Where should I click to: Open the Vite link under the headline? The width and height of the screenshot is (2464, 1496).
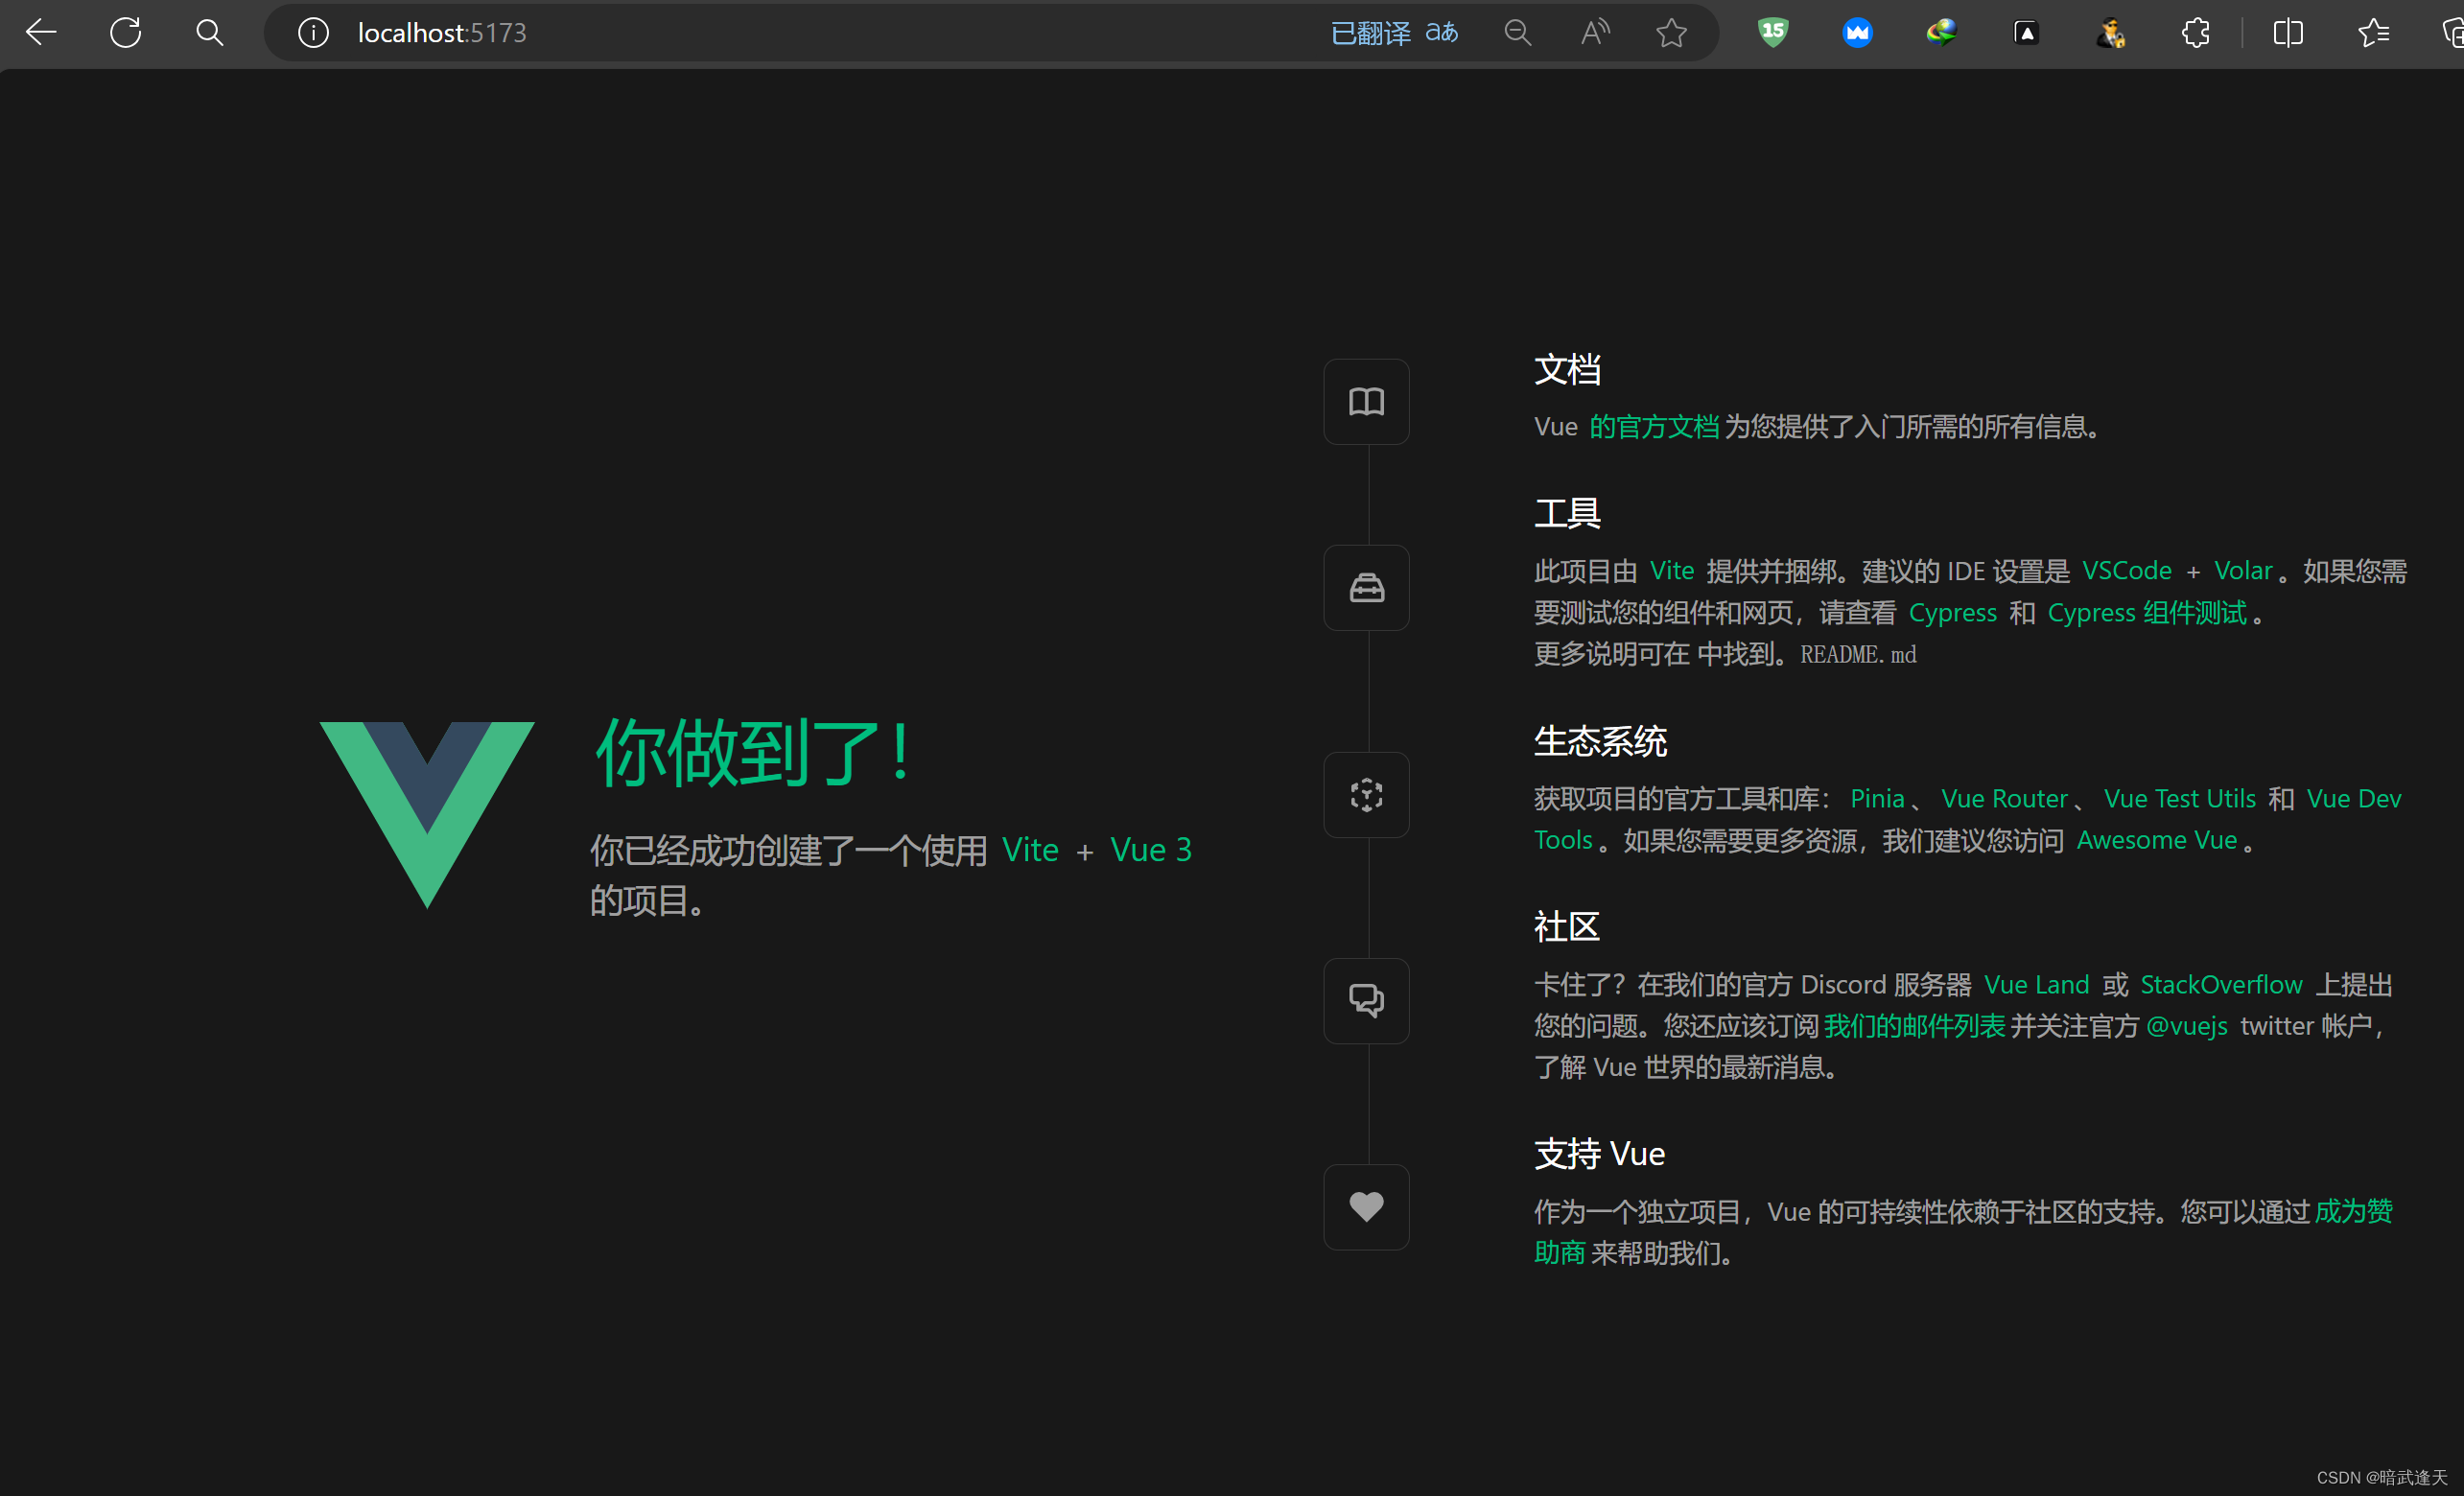tap(1030, 850)
